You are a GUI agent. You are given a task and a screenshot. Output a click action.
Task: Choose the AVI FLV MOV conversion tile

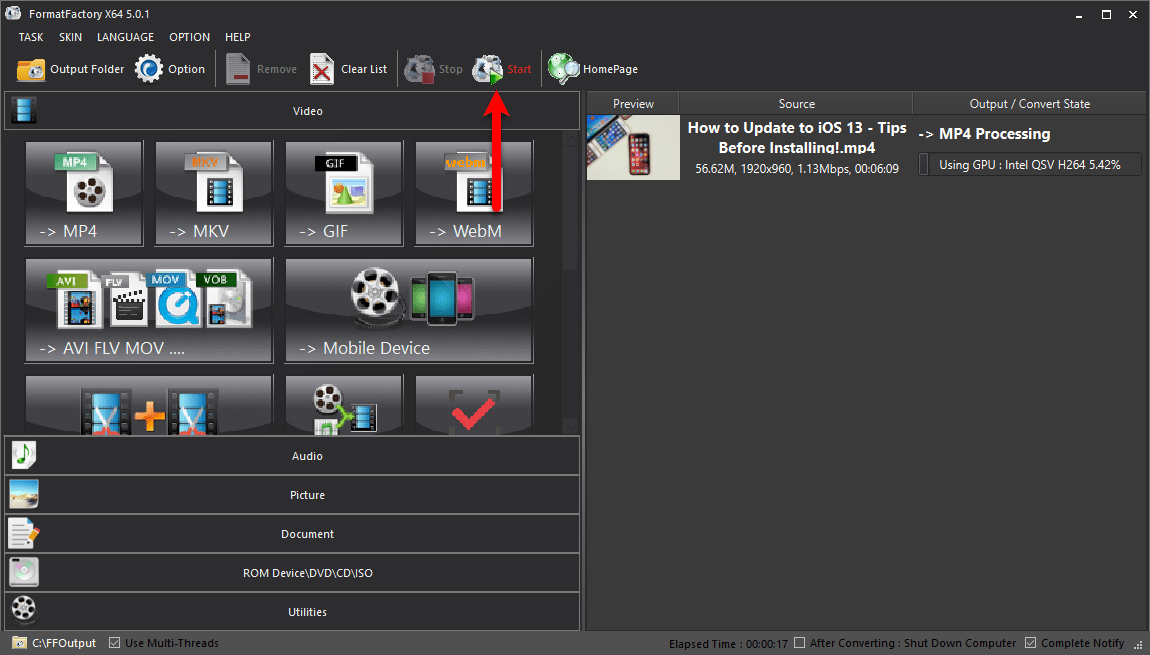point(149,310)
